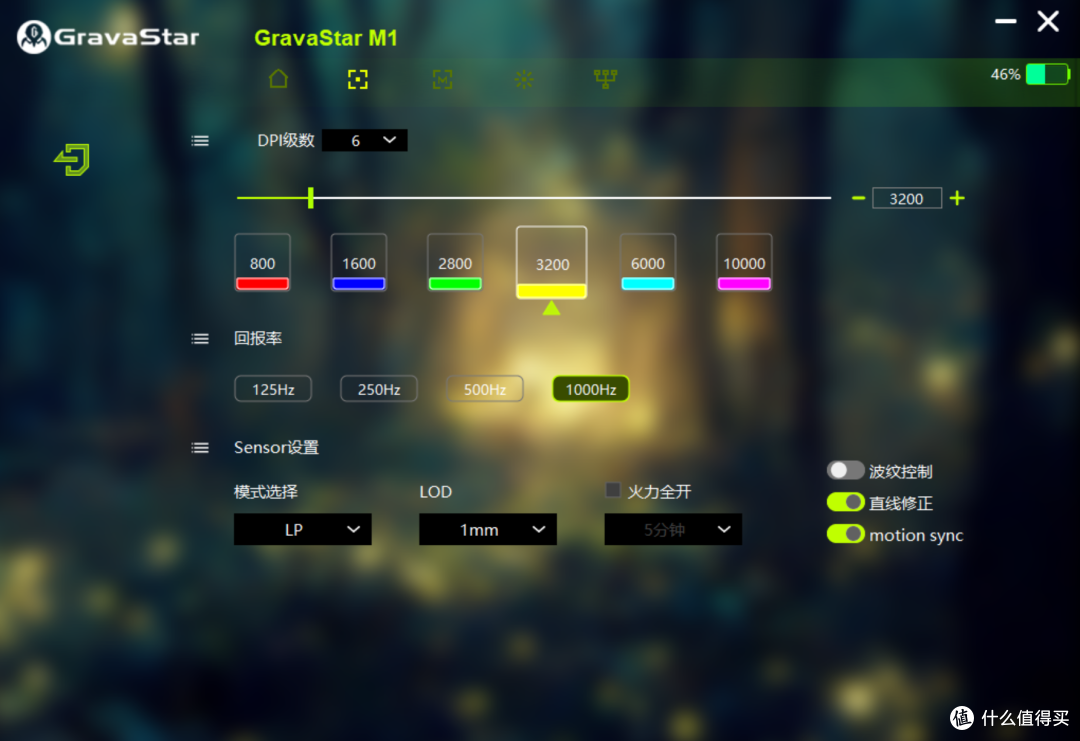Click the list icon beside DPI级数

200,140
